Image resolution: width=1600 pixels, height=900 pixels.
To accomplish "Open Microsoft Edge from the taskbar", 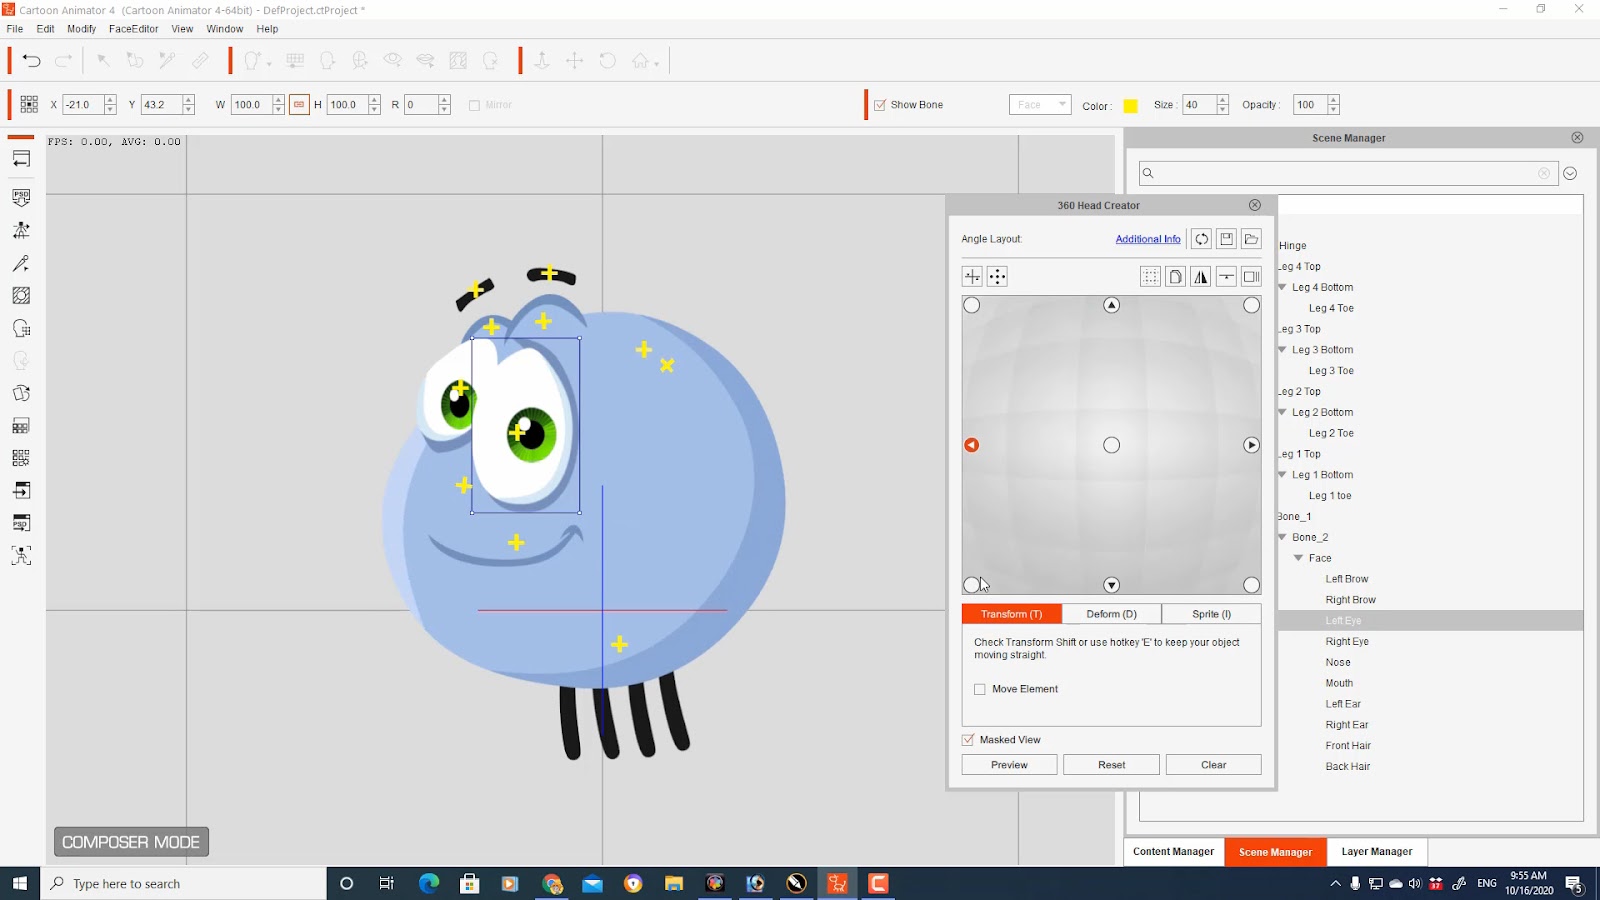I will pyautogui.click(x=429, y=883).
